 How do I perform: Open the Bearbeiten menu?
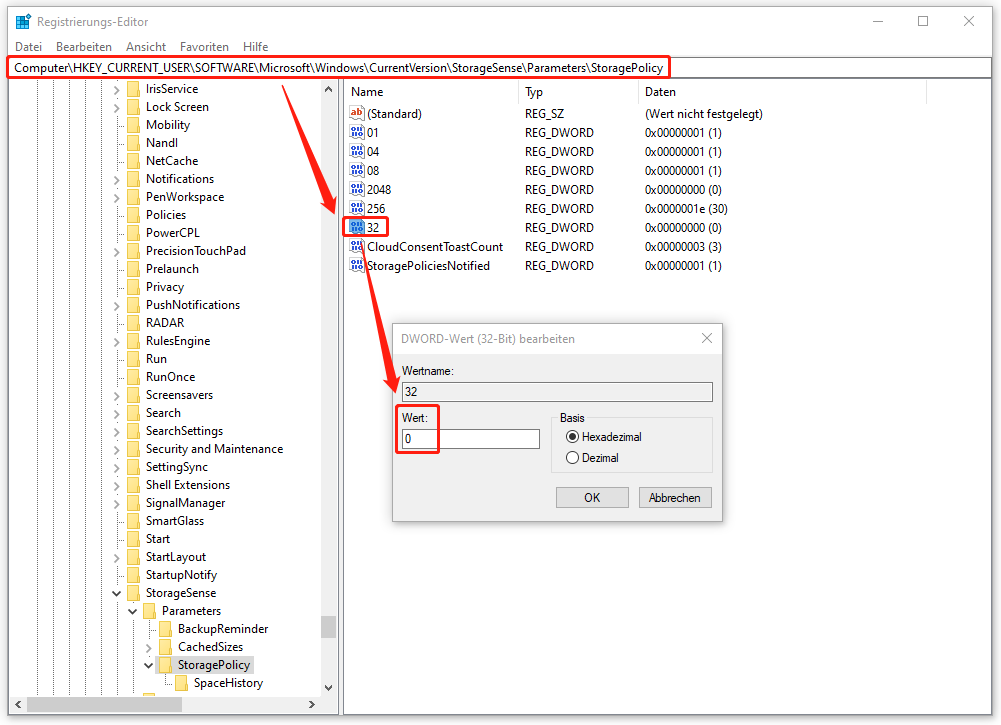click(84, 47)
